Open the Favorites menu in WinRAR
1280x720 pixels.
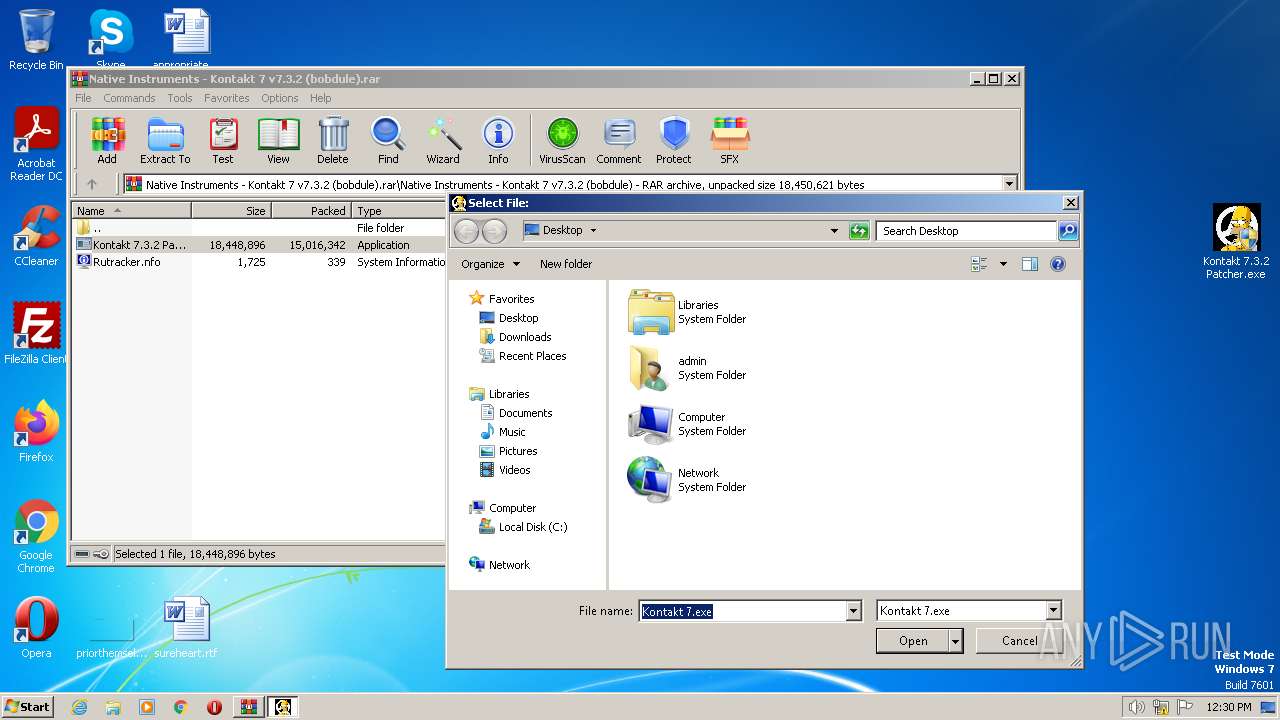[x=227, y=98]
